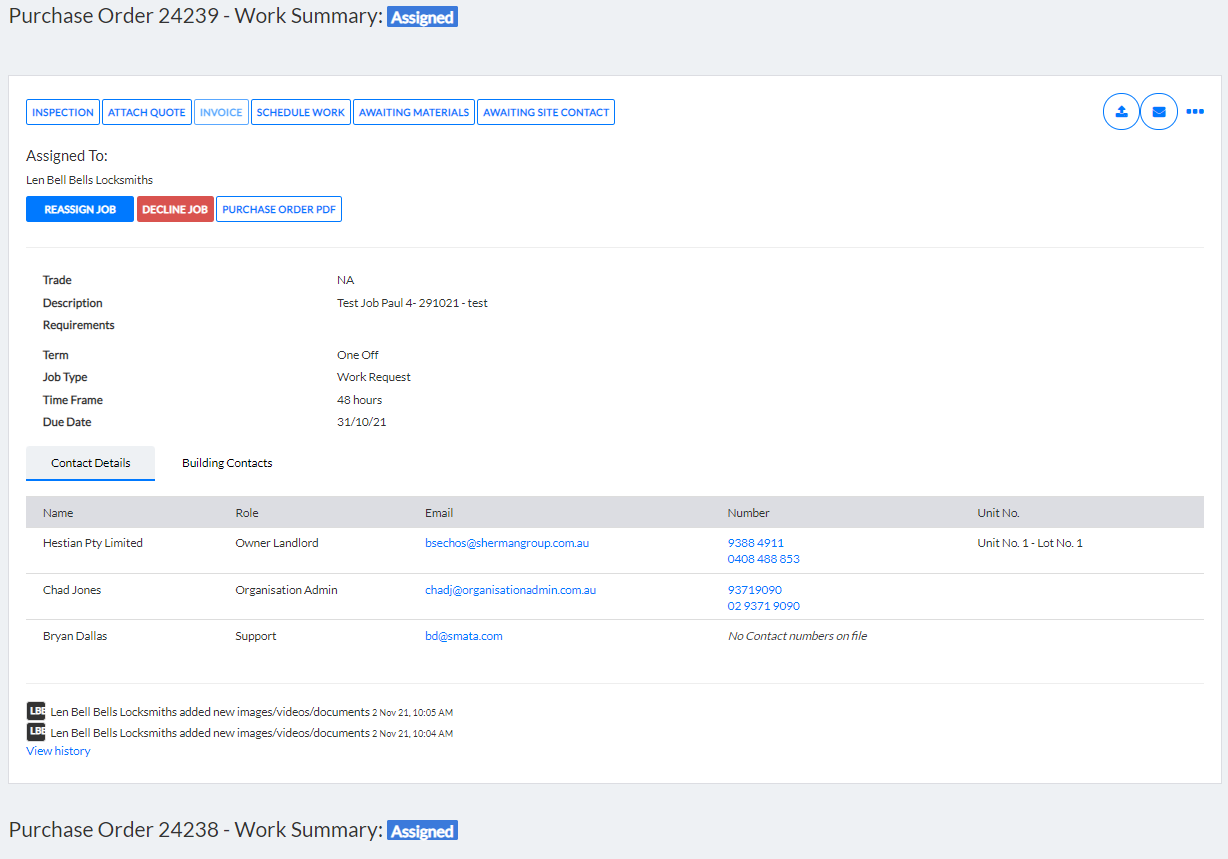Click the email envelope icon button
The image size is (1228, 859).
pos(1159,112)
